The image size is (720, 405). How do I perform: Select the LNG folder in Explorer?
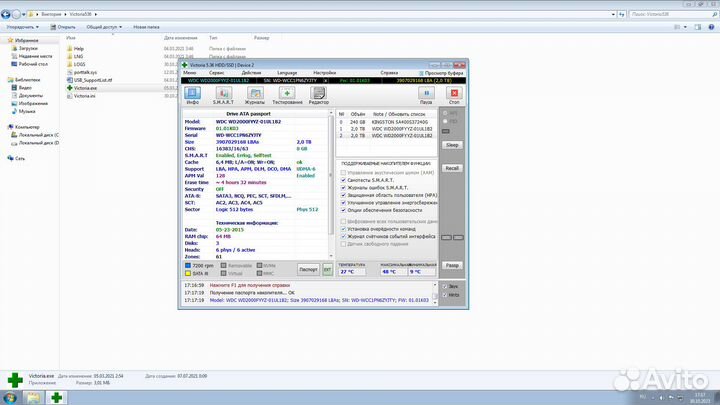pos(75,56)
